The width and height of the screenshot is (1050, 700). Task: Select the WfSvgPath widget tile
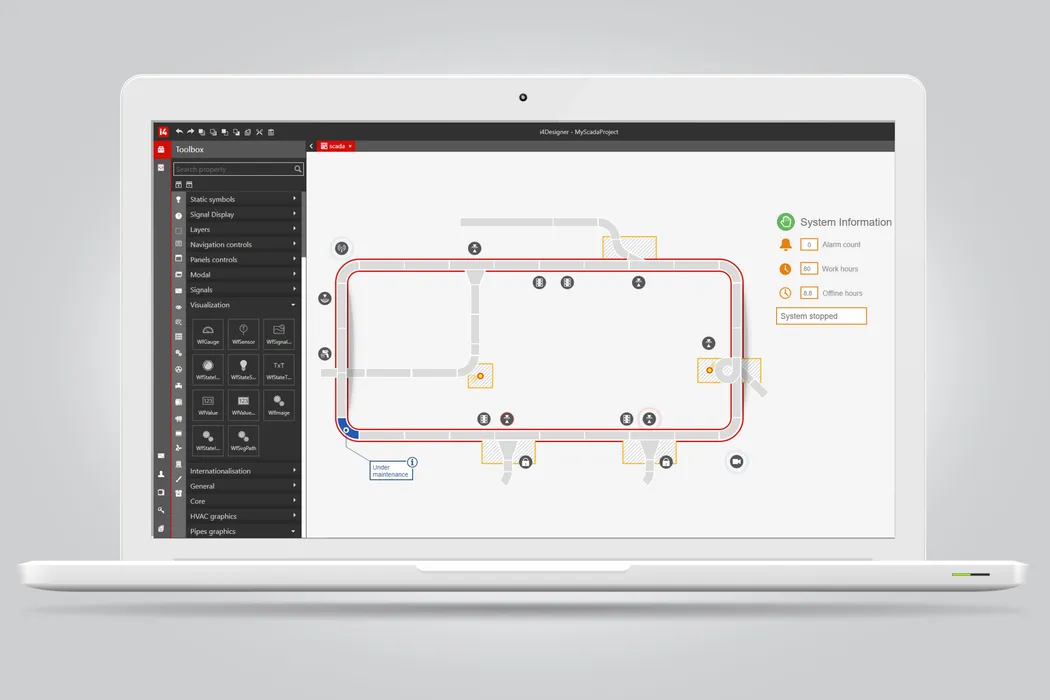243,440
